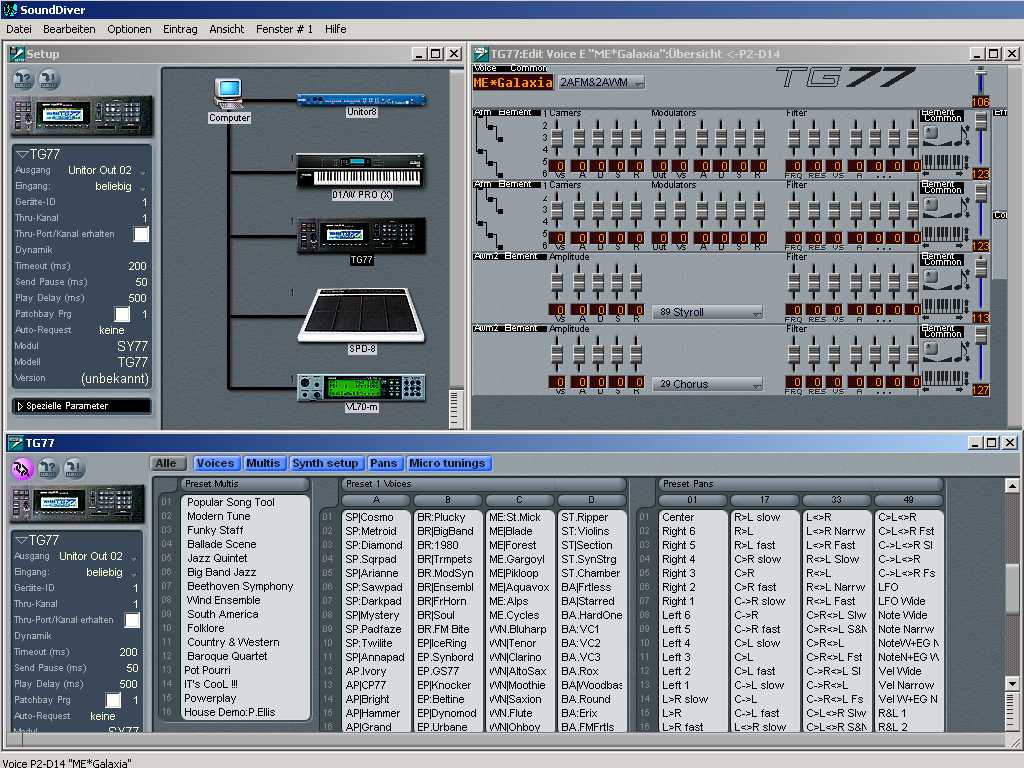Click the TG77 device picture in the TG77 window sidebar
This screenshot has width=1024, height=768.
pos(76,503)
